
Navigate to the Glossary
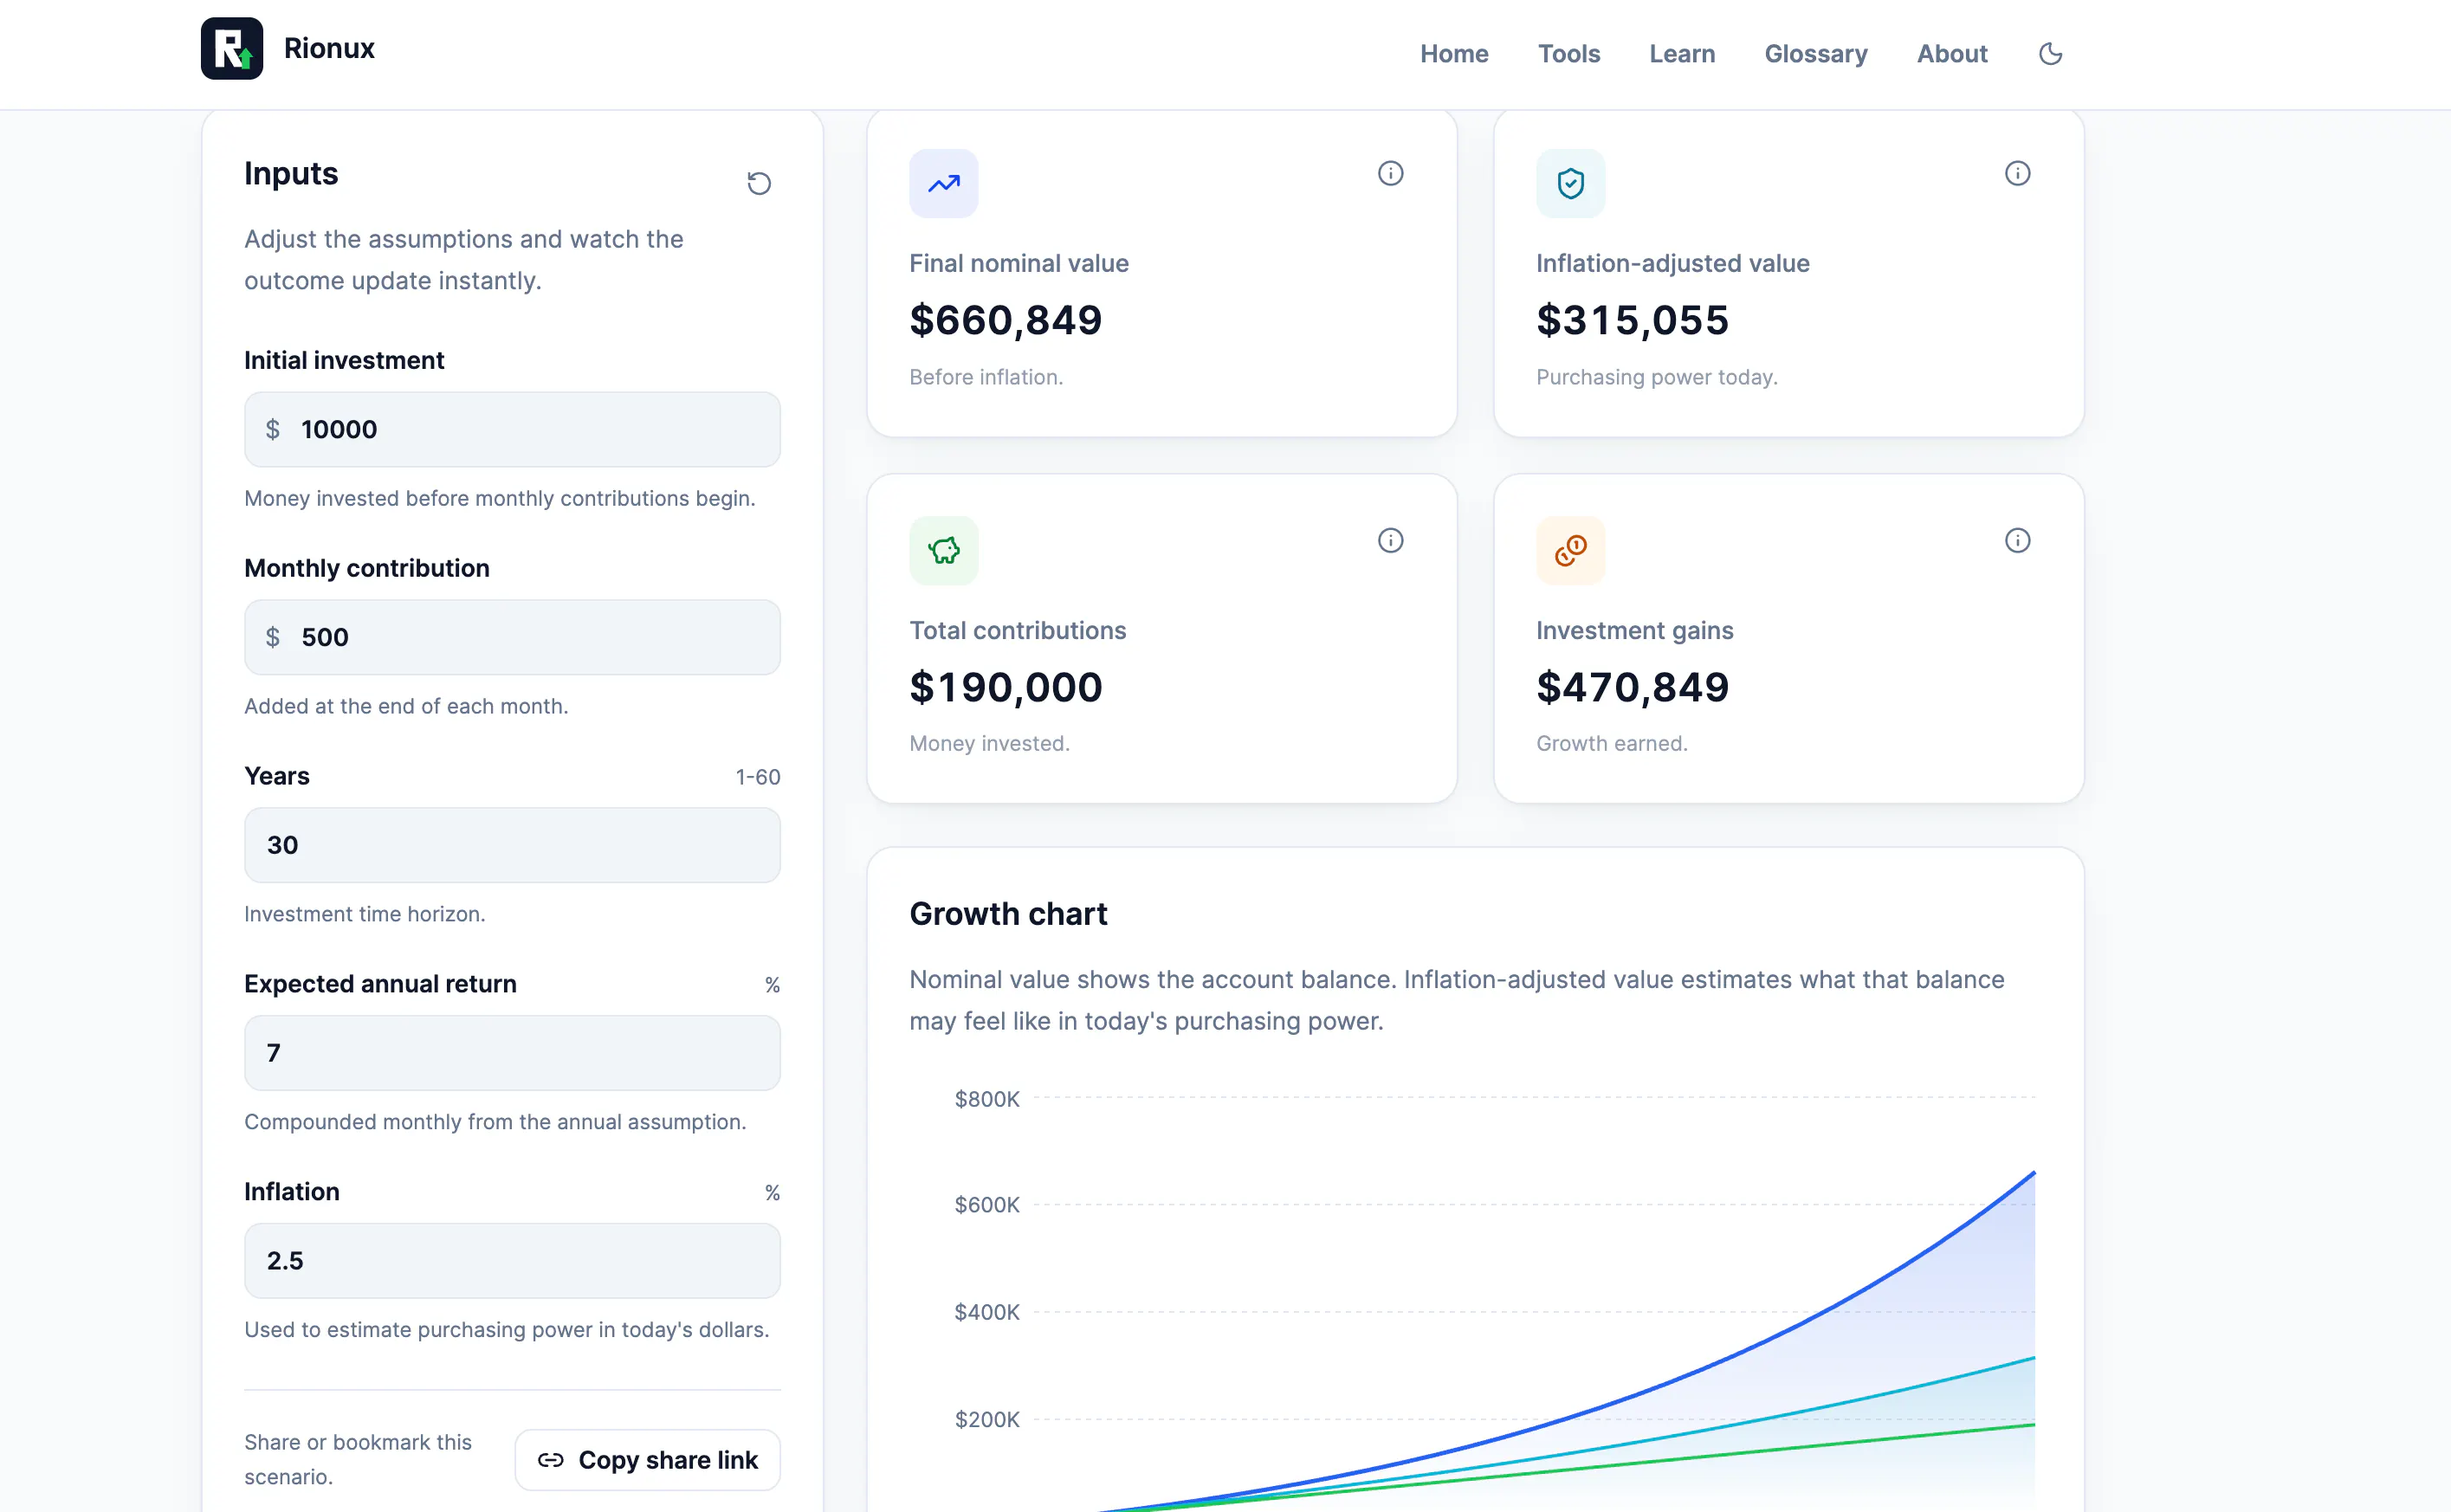click(x=1815, y=54)
